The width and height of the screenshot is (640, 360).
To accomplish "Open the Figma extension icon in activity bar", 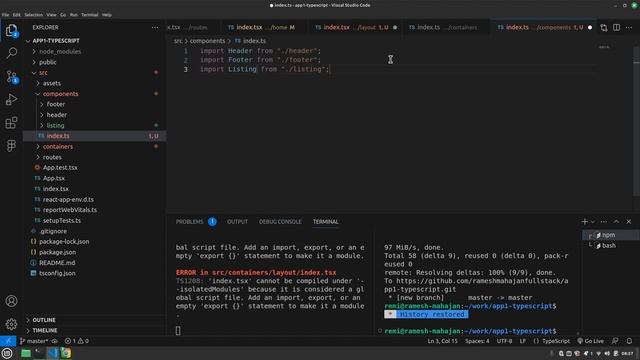I will click(x=11, y=146).
